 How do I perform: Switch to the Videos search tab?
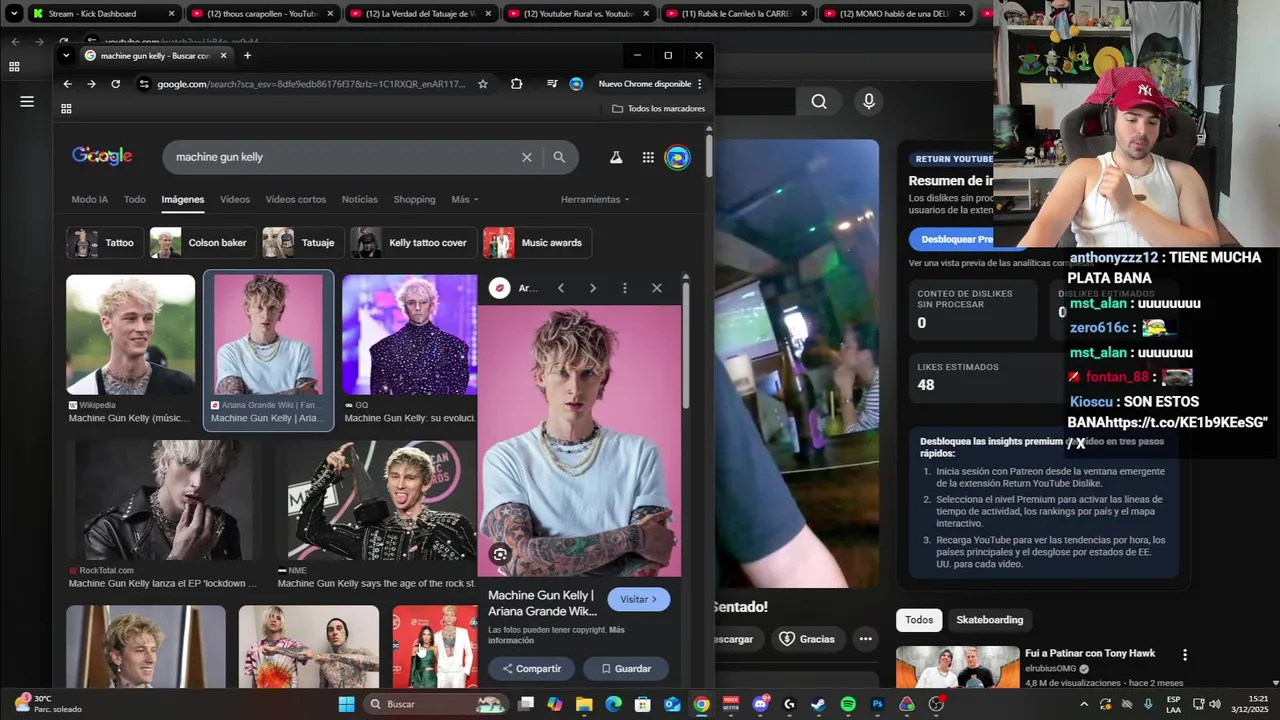235,199
